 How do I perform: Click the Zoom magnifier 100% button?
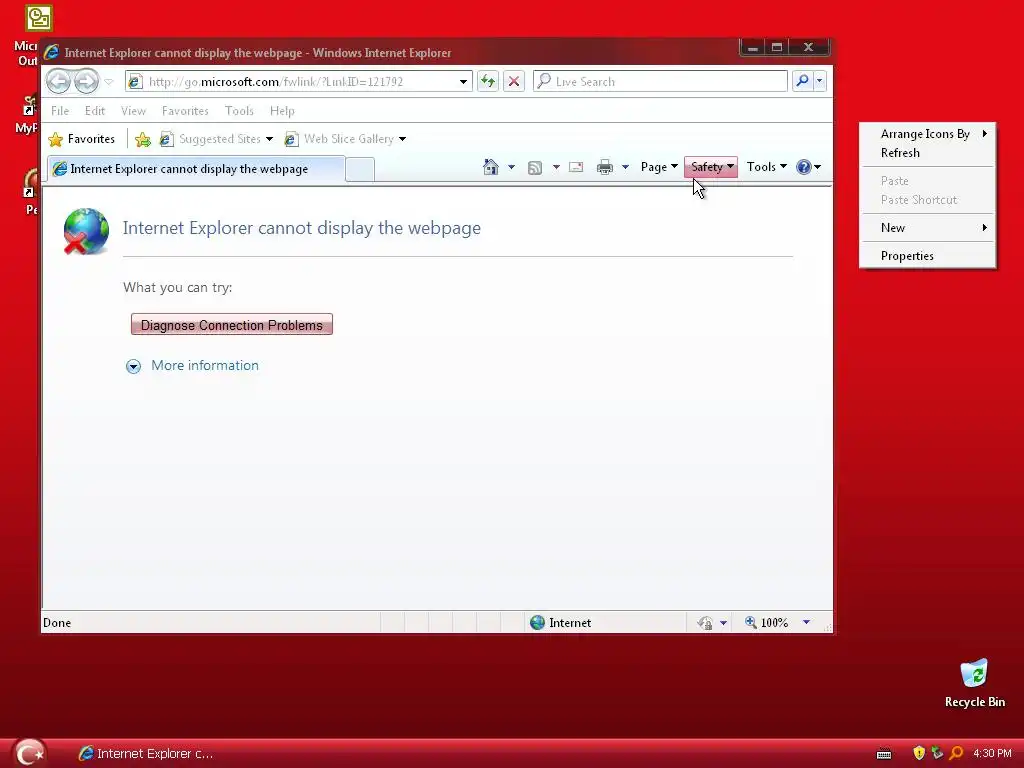(x=767, y=623)
